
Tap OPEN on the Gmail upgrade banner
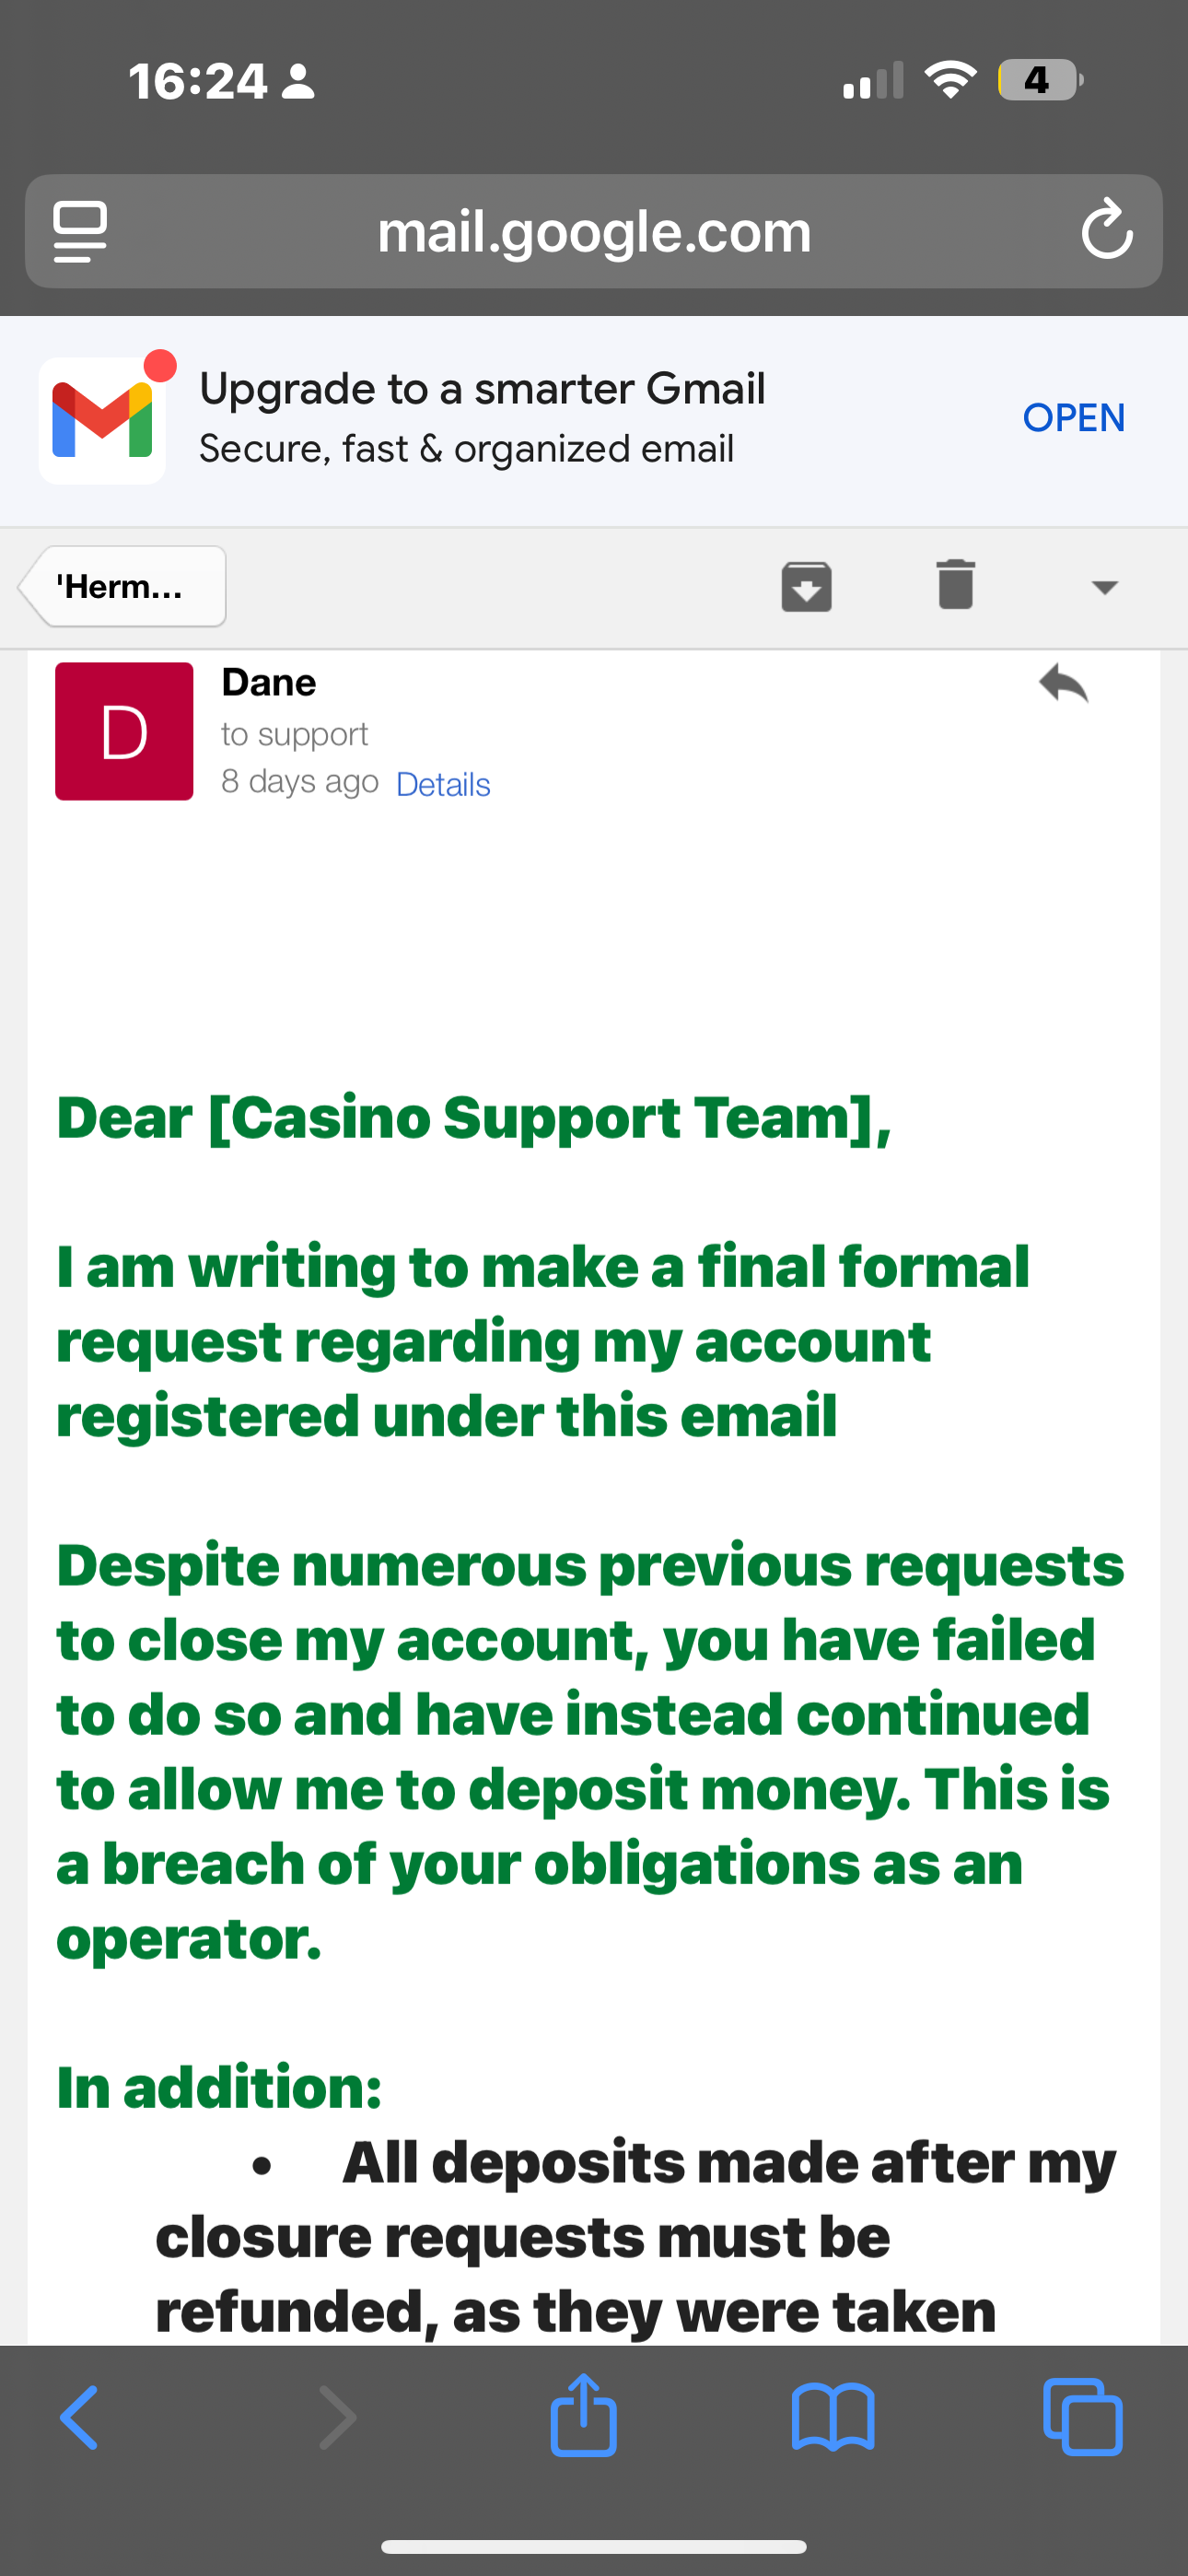[x=1073, y=418]
